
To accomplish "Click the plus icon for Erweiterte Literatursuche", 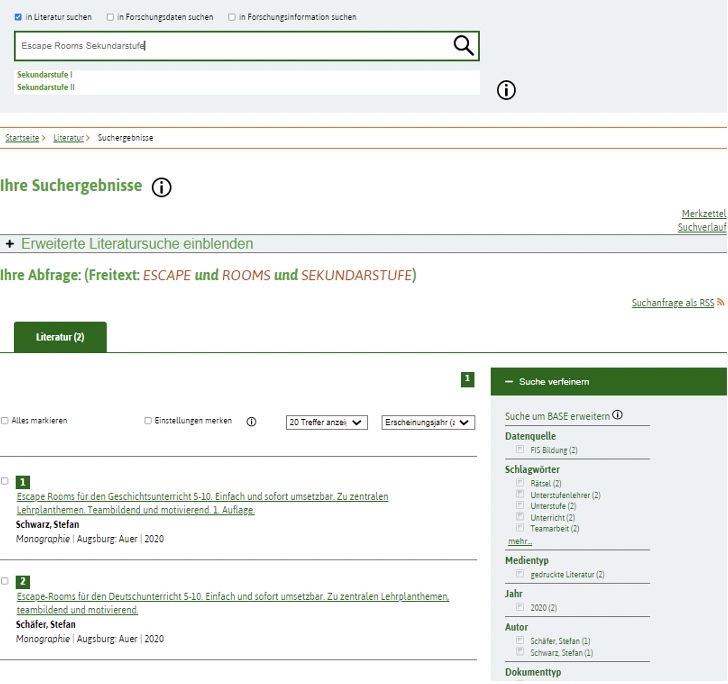I will click(x=10, y=244).
